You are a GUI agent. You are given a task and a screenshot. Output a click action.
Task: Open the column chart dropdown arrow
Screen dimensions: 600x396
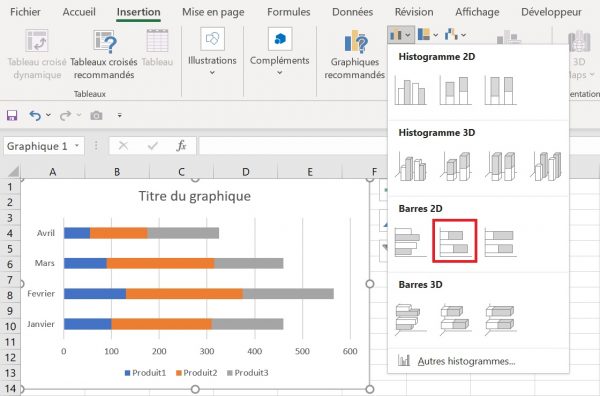click(x=408, y=35)
